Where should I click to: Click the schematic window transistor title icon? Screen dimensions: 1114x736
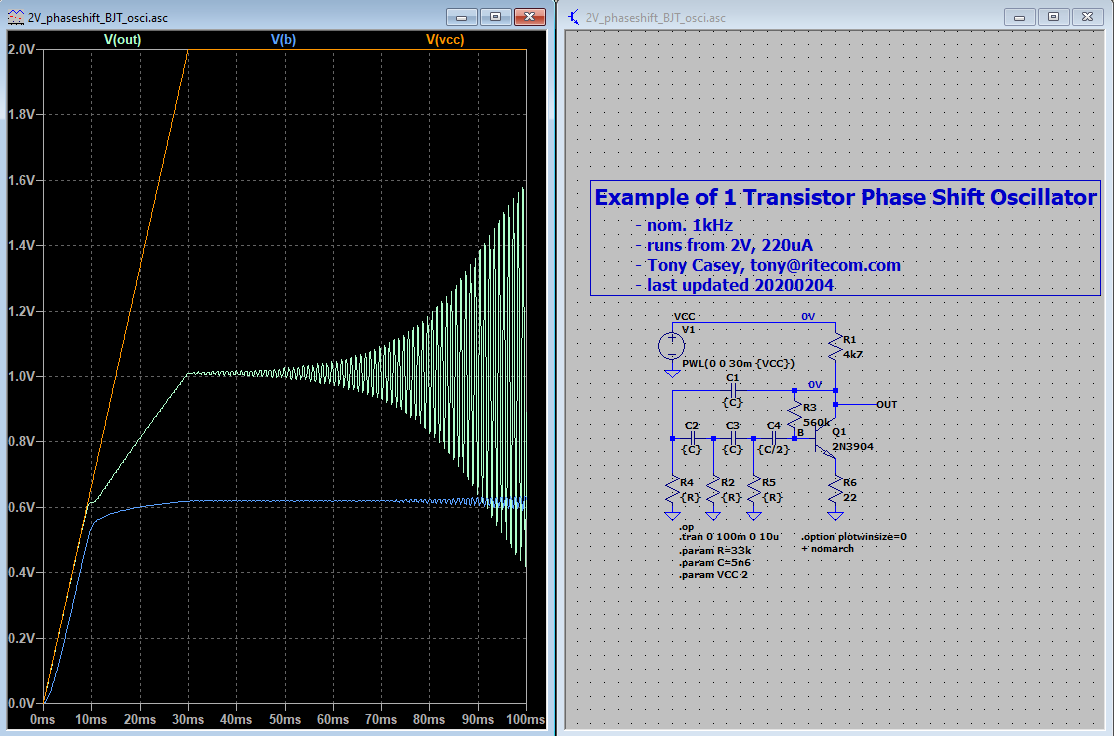click(574, 17)
